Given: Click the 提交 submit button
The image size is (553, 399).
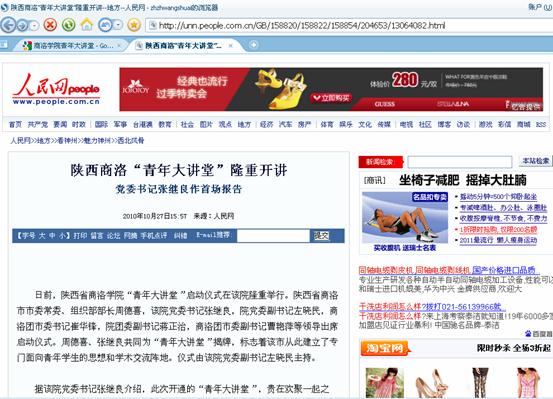Looking at the screenshot, I should click(x=321, y=236).
